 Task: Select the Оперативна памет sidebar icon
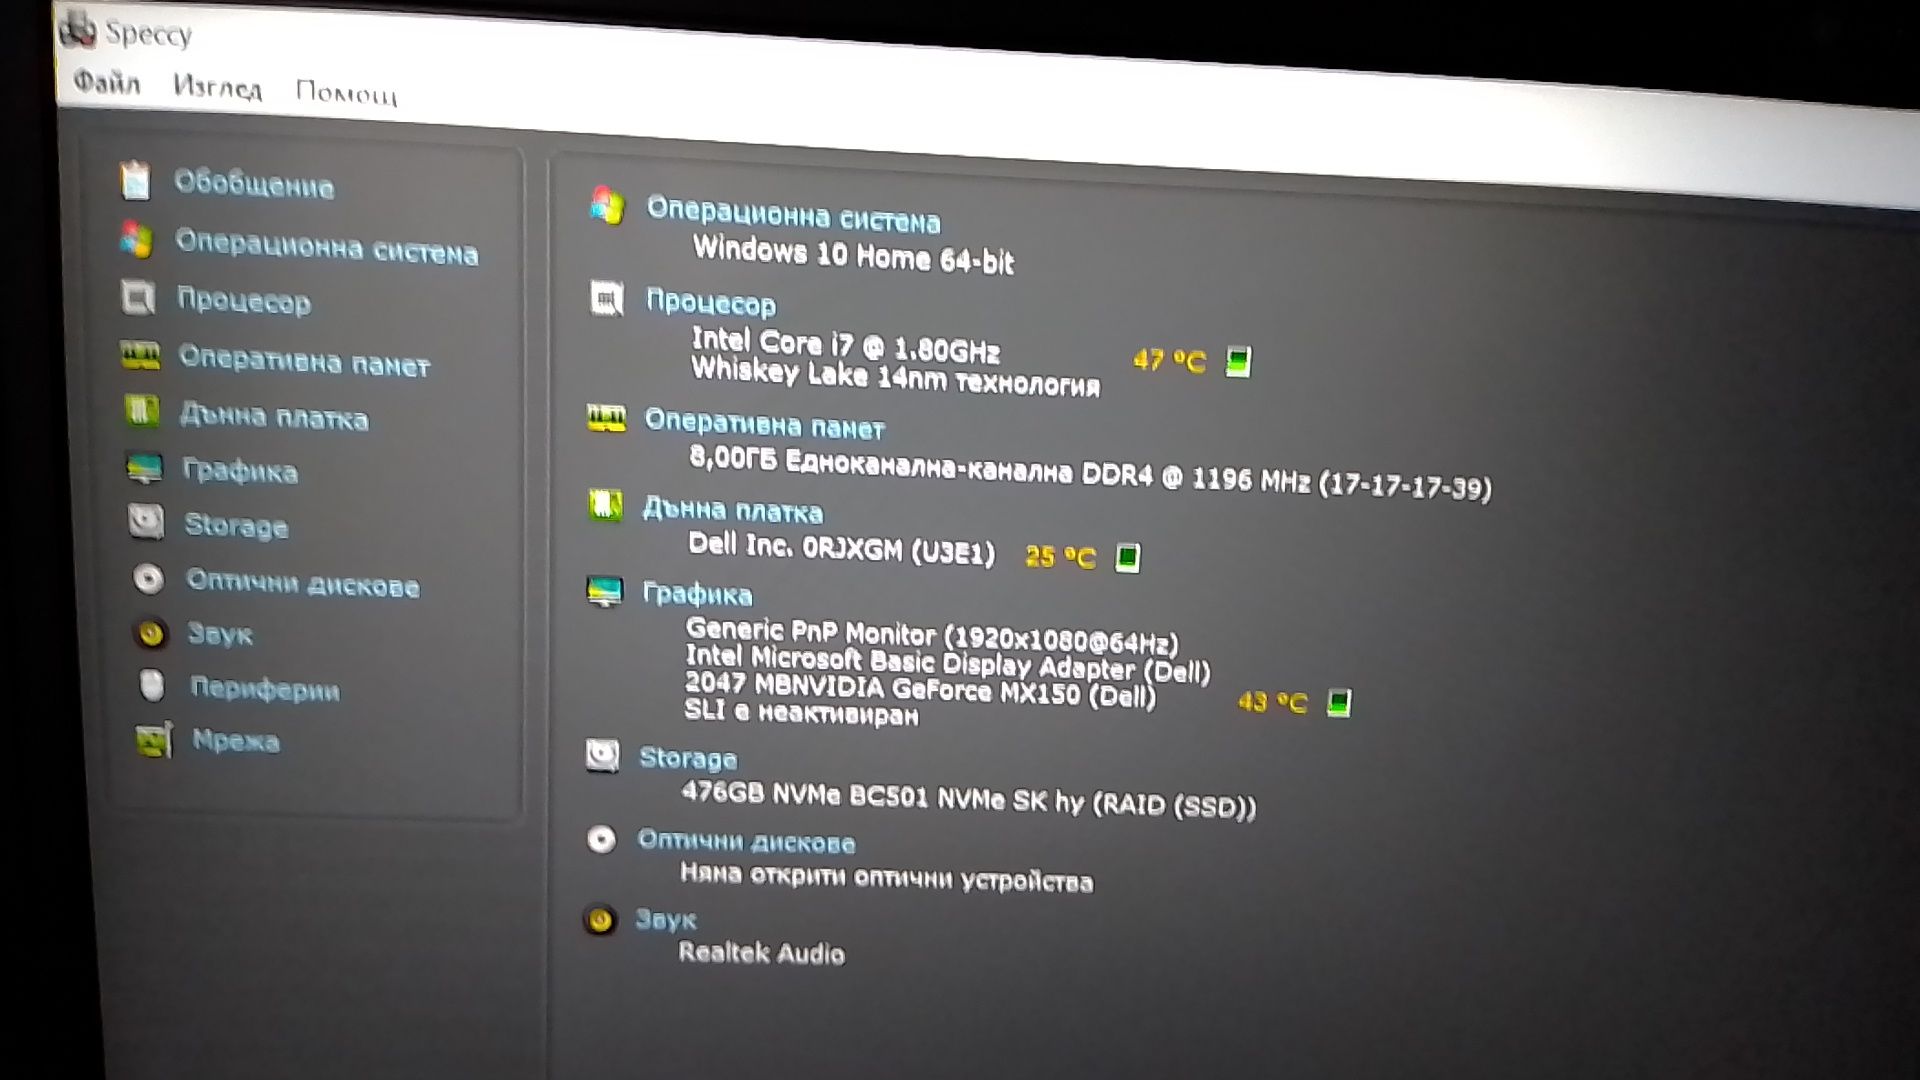pyautogui.click(x=140, y=355)
